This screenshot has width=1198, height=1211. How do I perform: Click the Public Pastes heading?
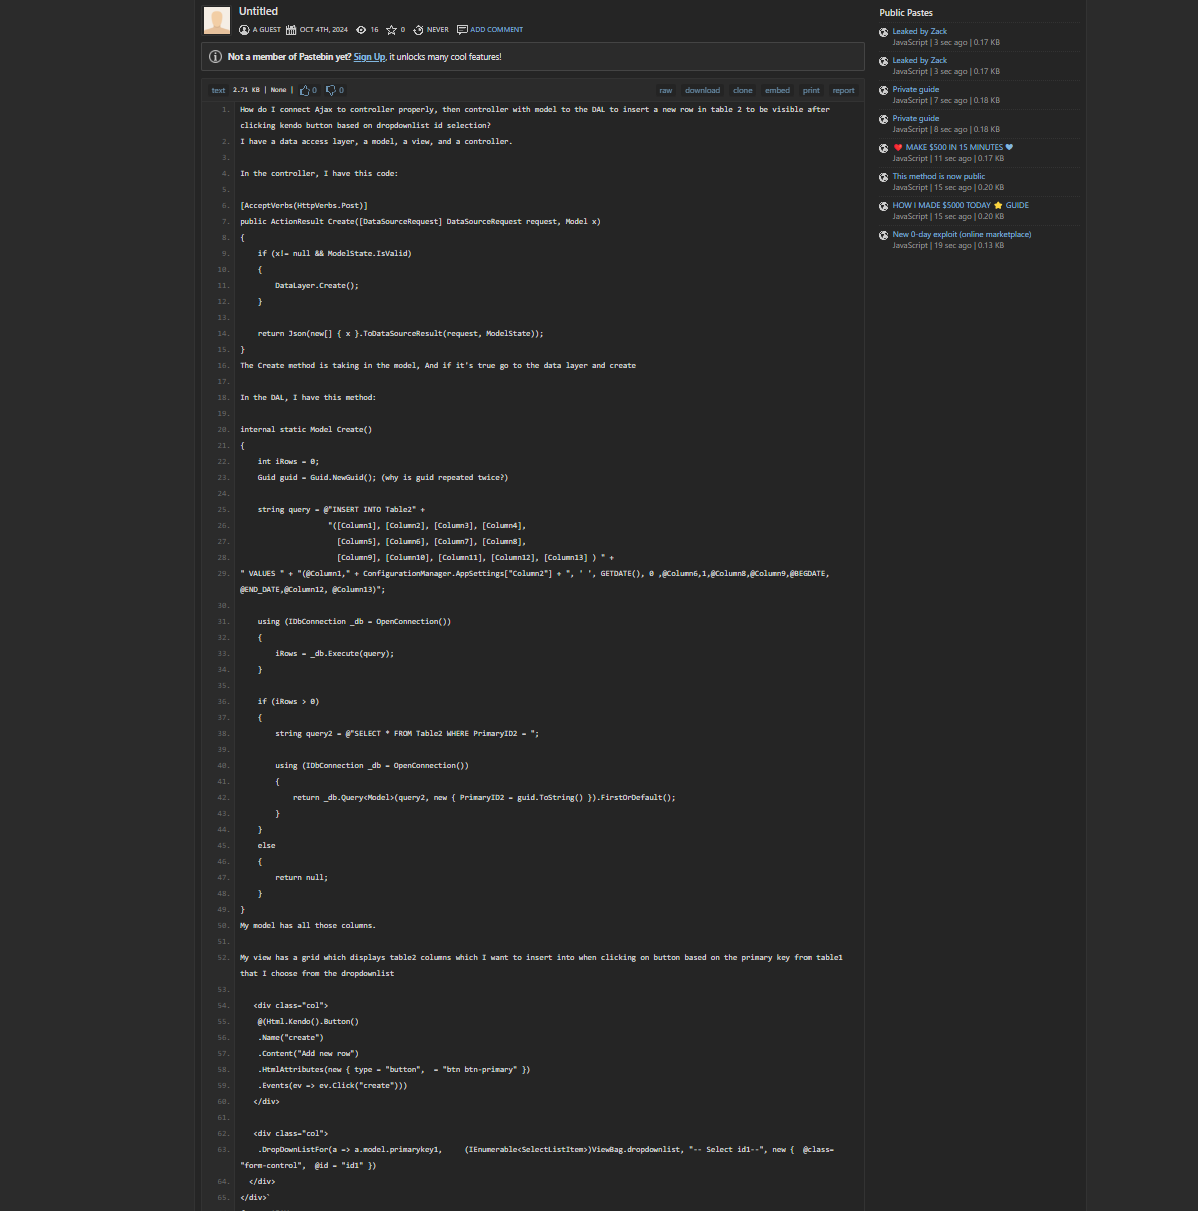pos(906,12)
